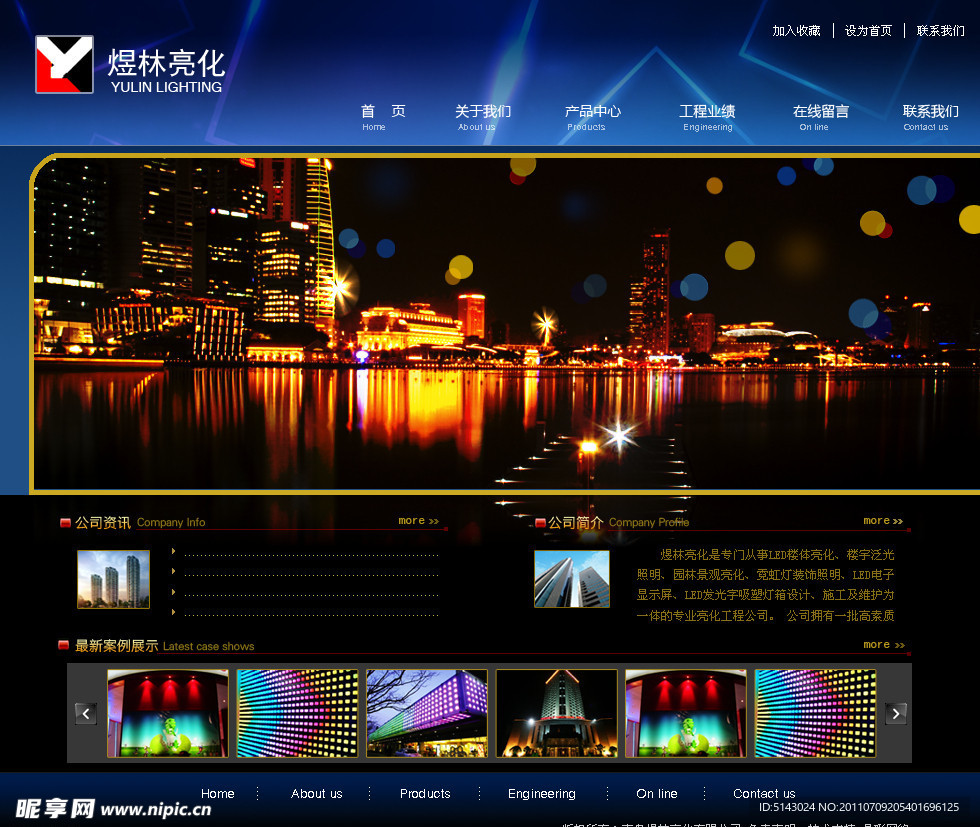The height and width of the screenshot is (827, 980).
Task: Click 设为首页 in the top bar
Action: tap(868, 31)
